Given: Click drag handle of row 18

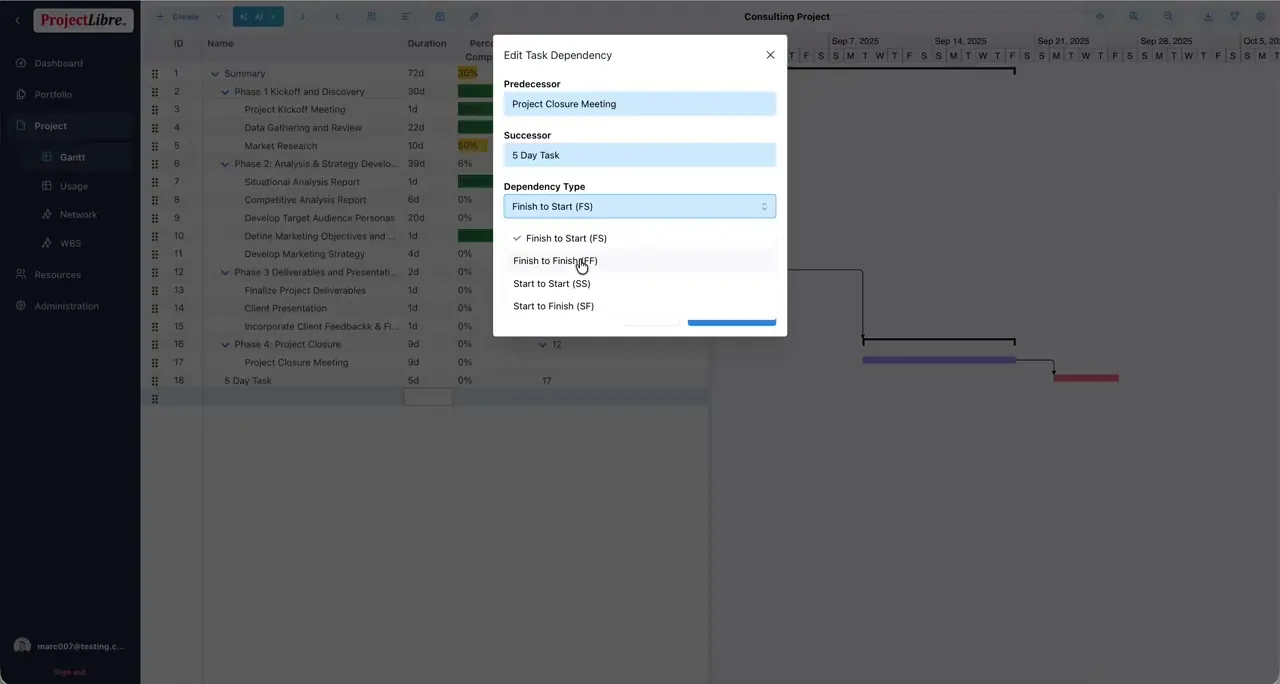Looking at the screenshot, I should pos(154,381).
